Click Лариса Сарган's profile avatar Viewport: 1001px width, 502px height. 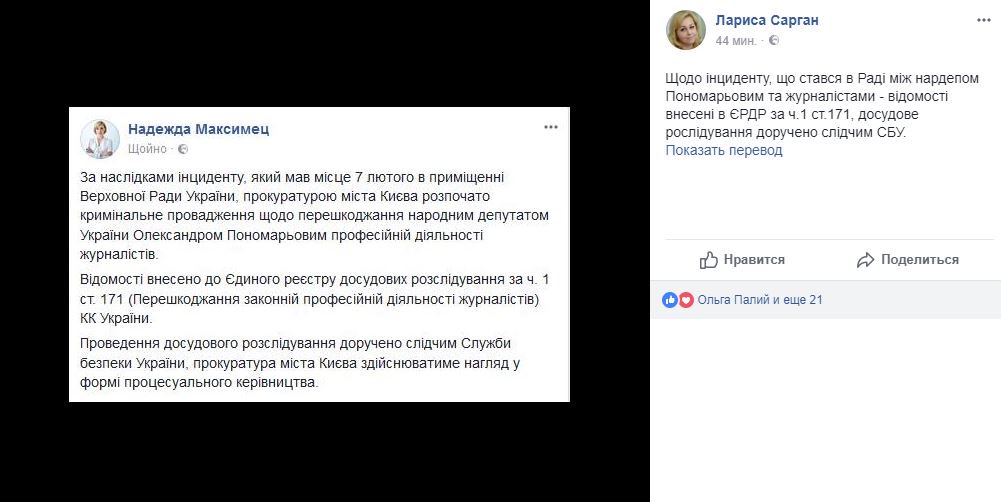click(x=686, y=30)
